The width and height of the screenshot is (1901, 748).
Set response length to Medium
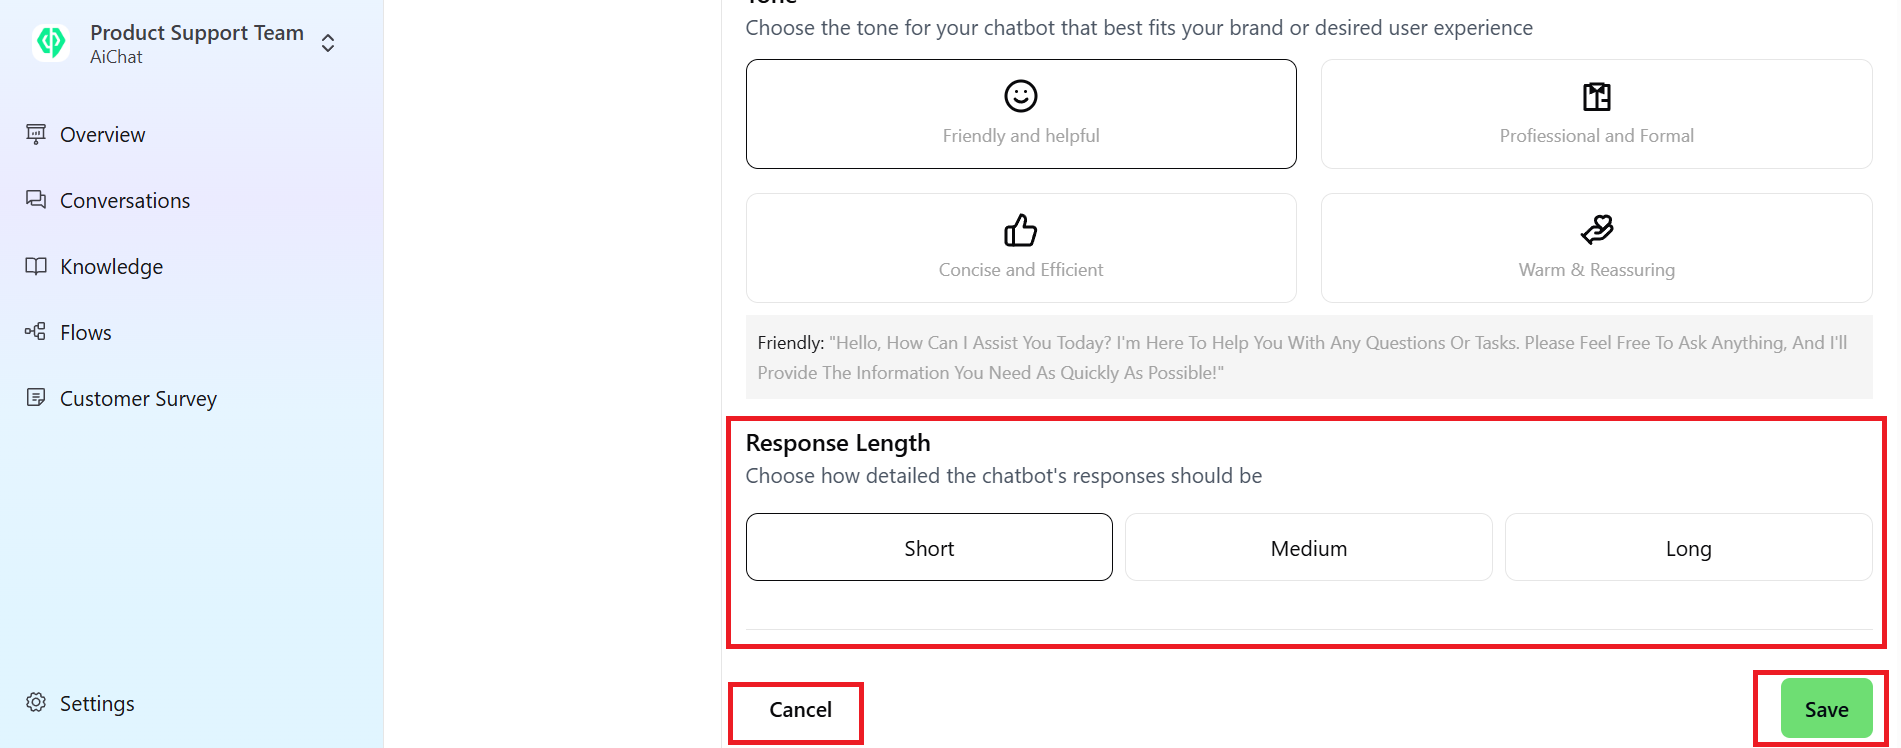[1308, 548]
